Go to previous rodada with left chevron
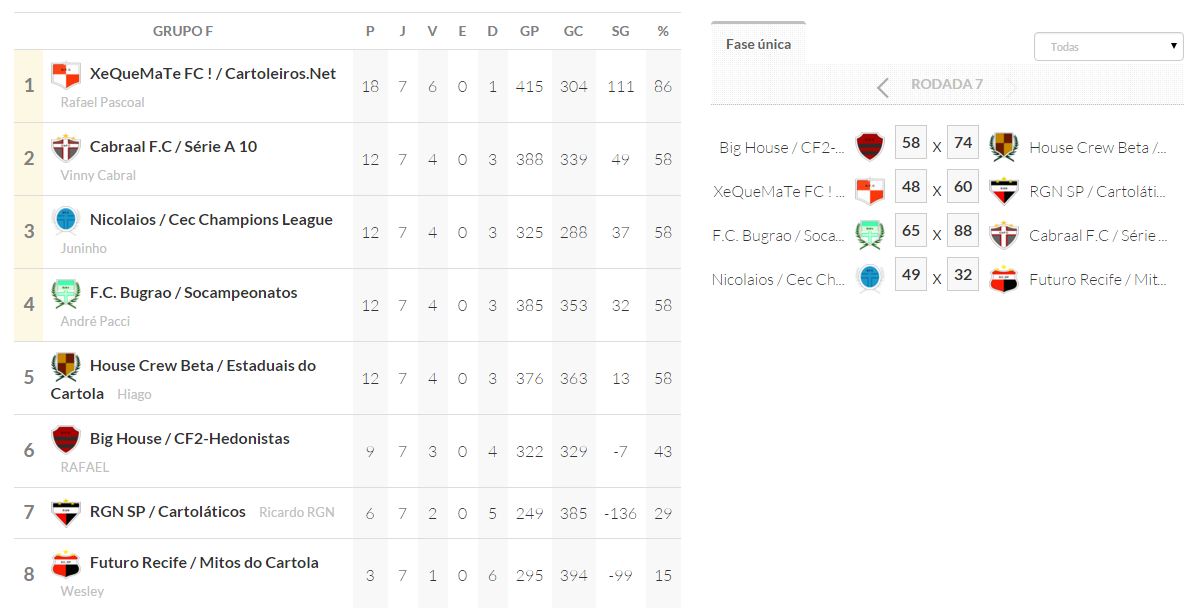This screenshot has height=608, width=1200. (x=882, y=87)
